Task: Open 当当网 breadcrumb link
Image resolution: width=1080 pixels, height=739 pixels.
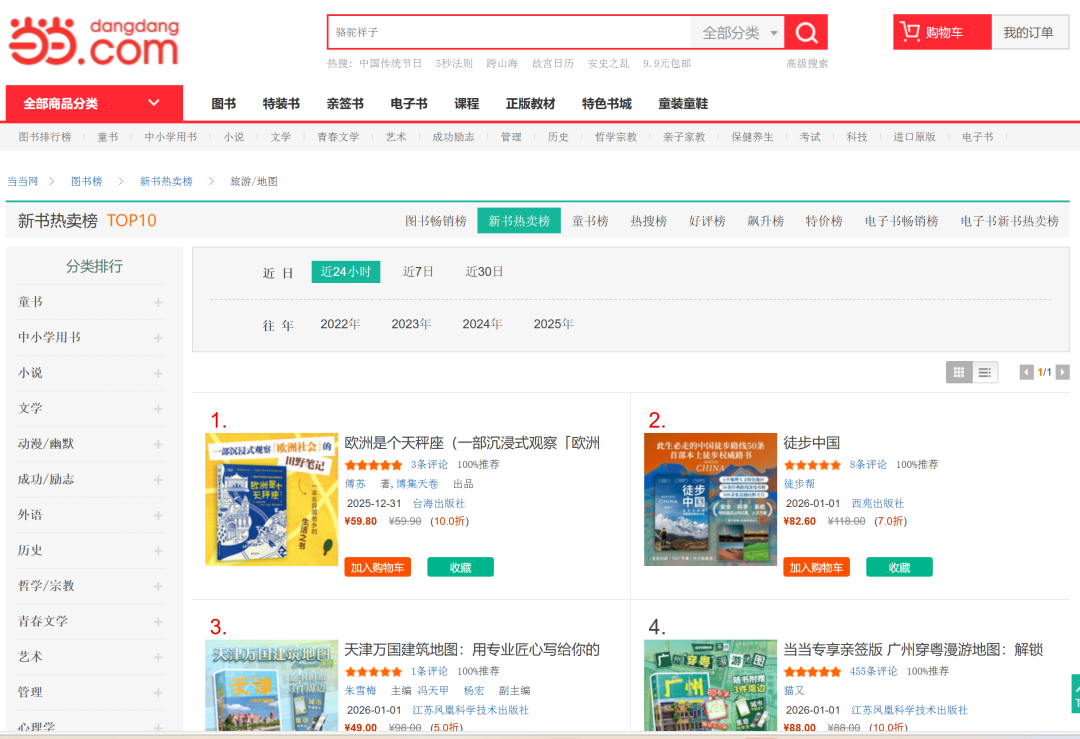Action: click(x=23, y=181)
